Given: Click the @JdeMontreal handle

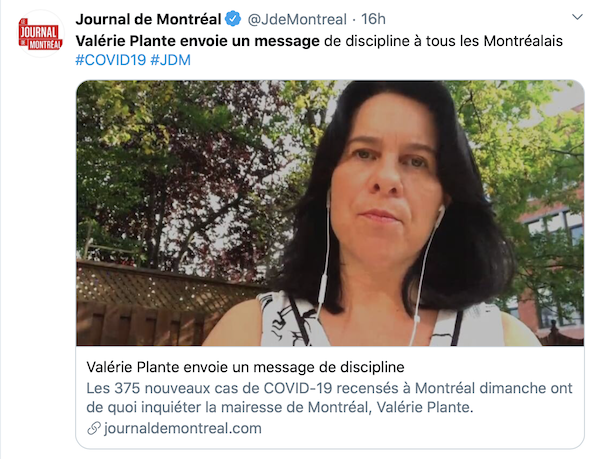Looking at the screenshot, I should 297,19.
